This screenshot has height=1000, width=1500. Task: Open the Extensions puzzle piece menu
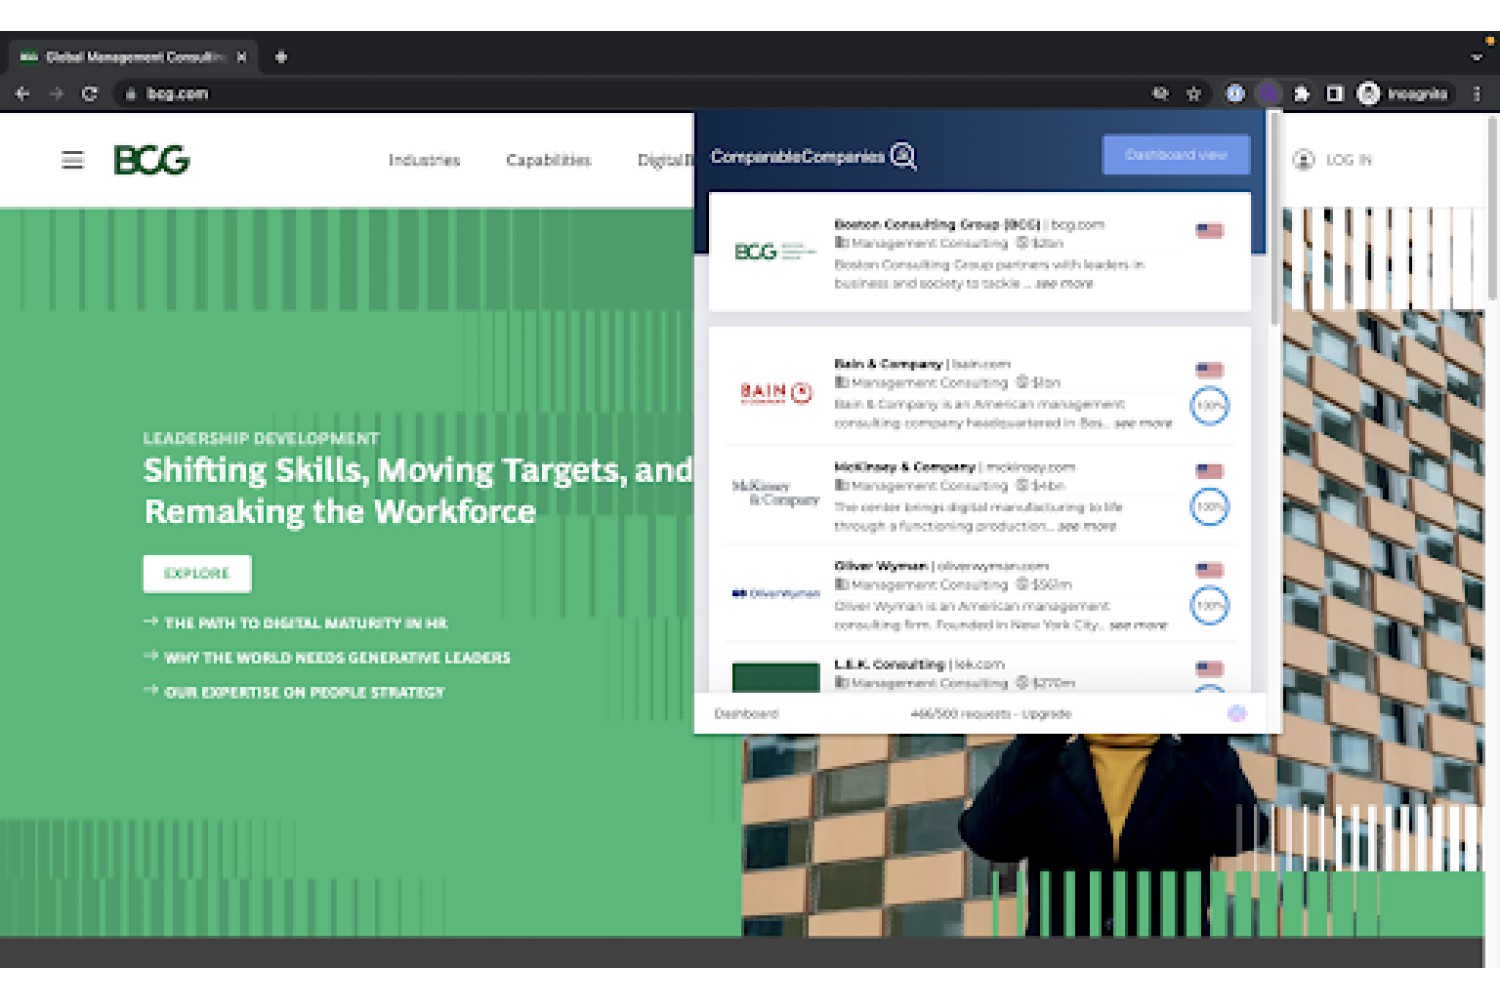pos(1301,94)
